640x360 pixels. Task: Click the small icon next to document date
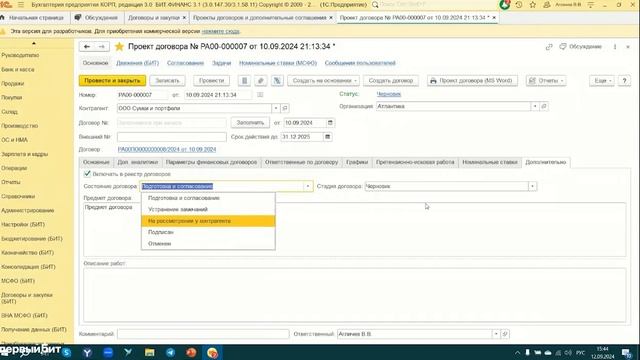pos(260,95)
